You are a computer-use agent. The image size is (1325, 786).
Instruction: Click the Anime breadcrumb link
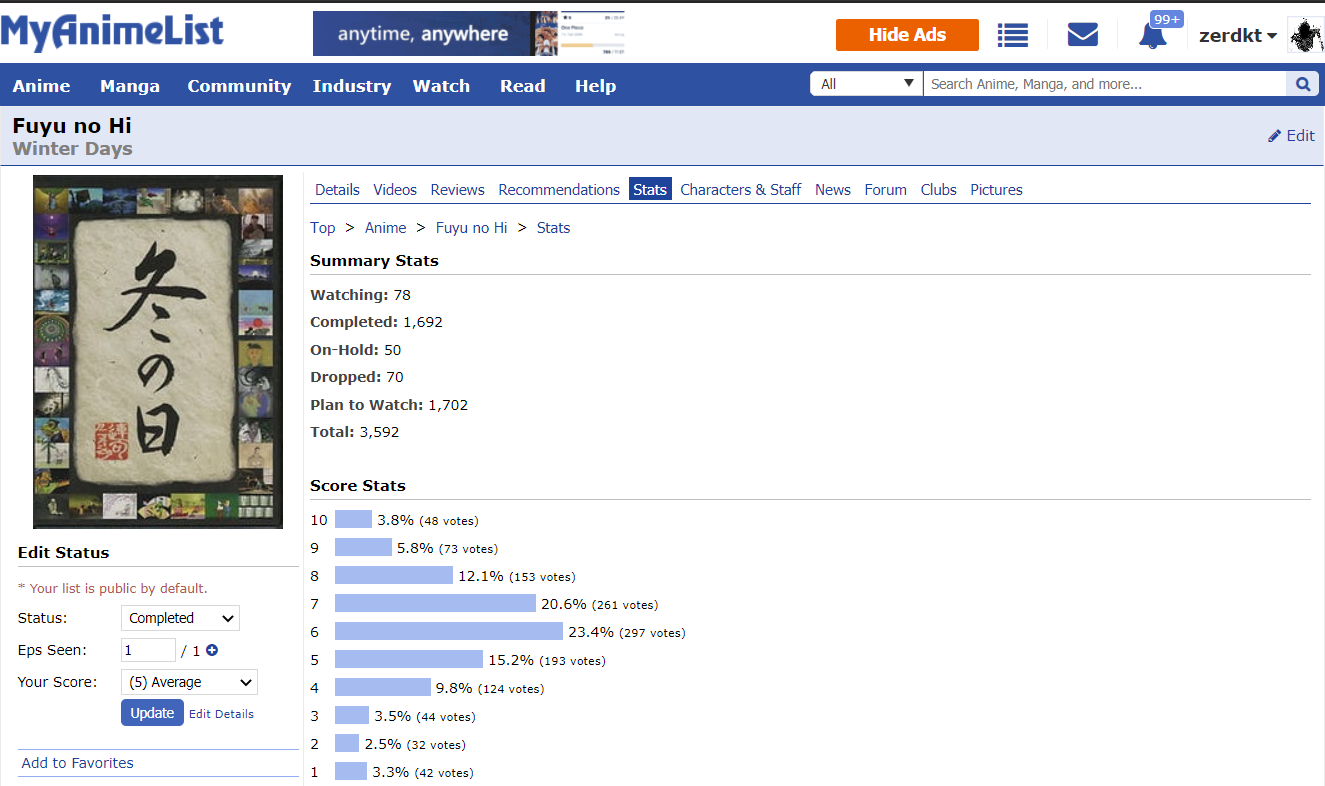click(386, 228)
